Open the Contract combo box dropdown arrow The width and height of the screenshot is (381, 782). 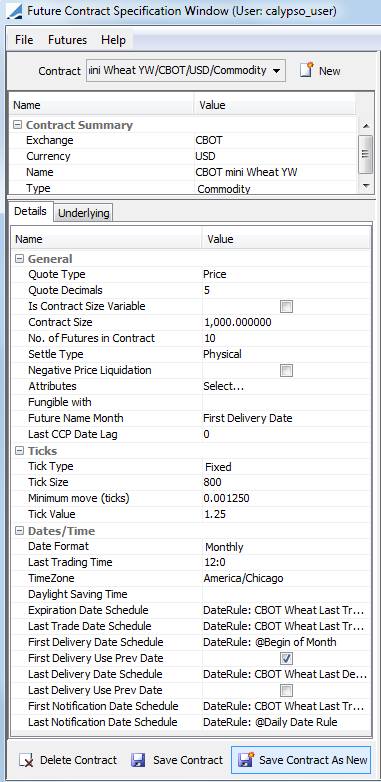click(x=277, y=71)
